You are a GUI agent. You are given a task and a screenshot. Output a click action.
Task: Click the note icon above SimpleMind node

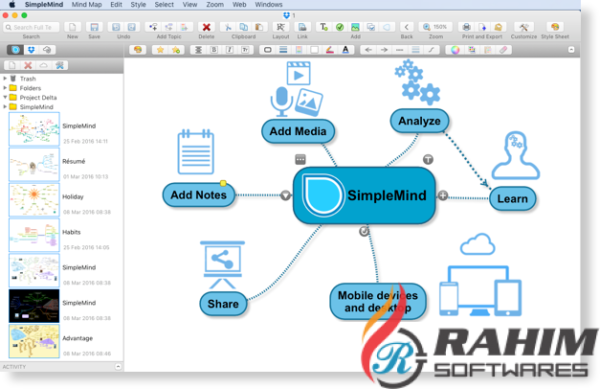click(300, 159)
